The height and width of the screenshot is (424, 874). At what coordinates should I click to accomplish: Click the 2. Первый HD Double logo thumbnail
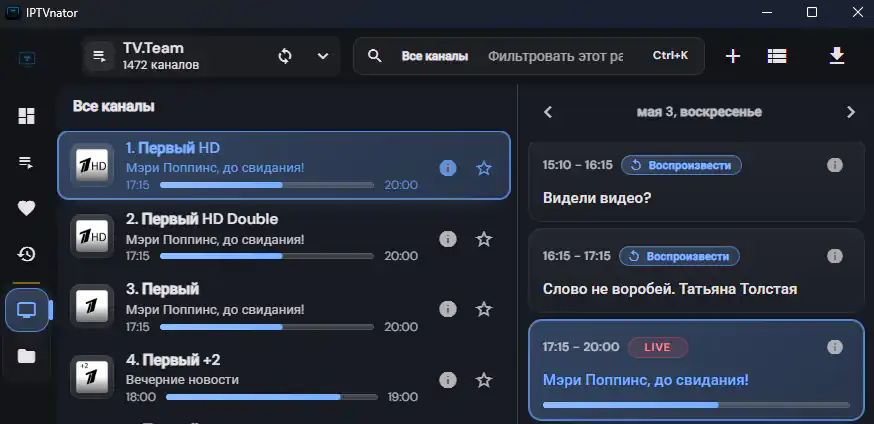[x=92, y=236]
